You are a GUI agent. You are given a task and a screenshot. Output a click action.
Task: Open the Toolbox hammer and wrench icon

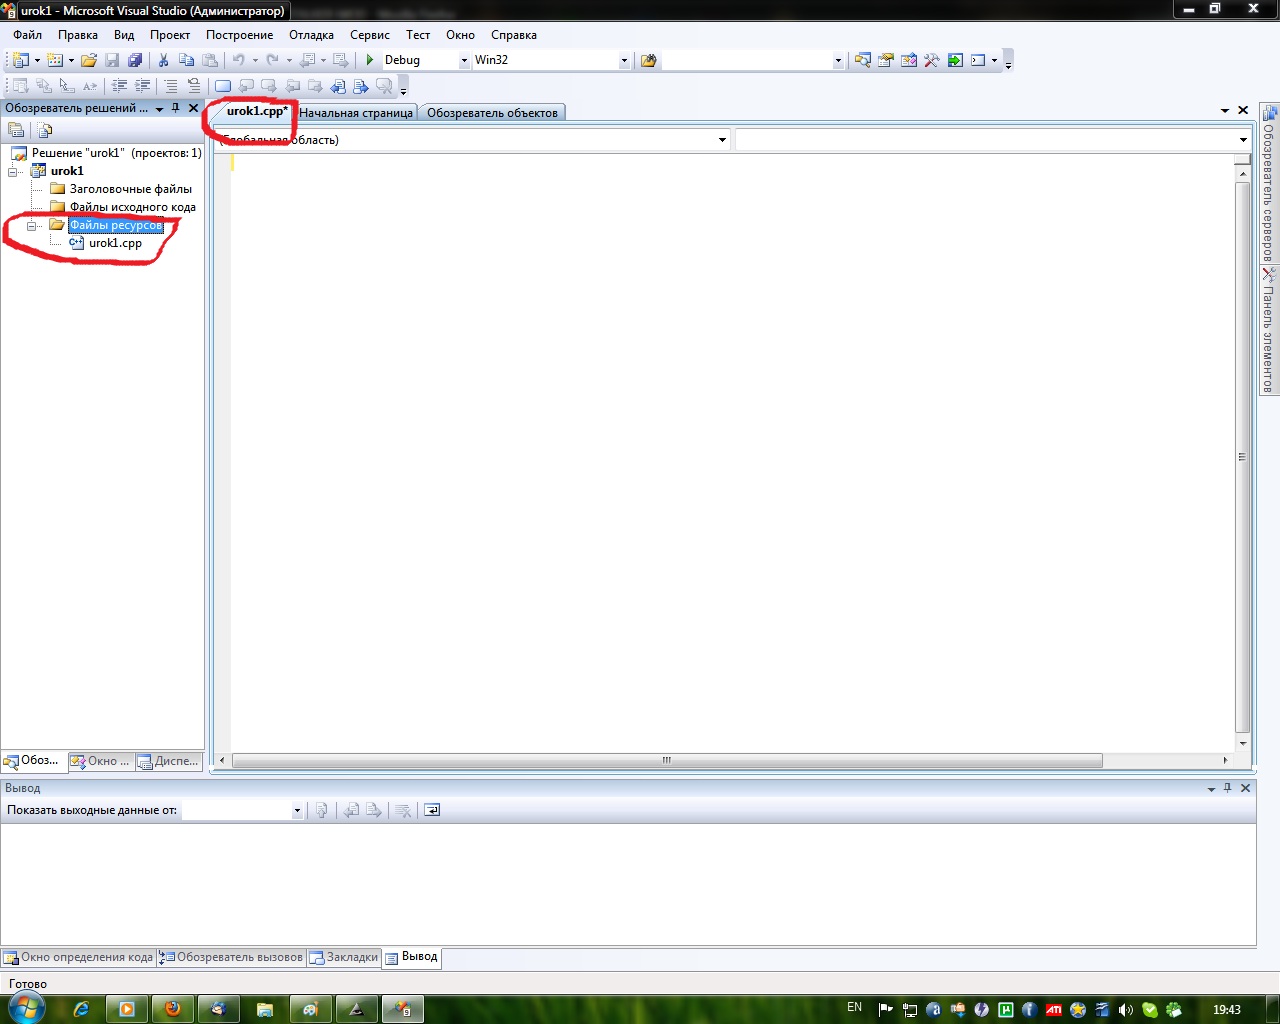tap(931, 60)
